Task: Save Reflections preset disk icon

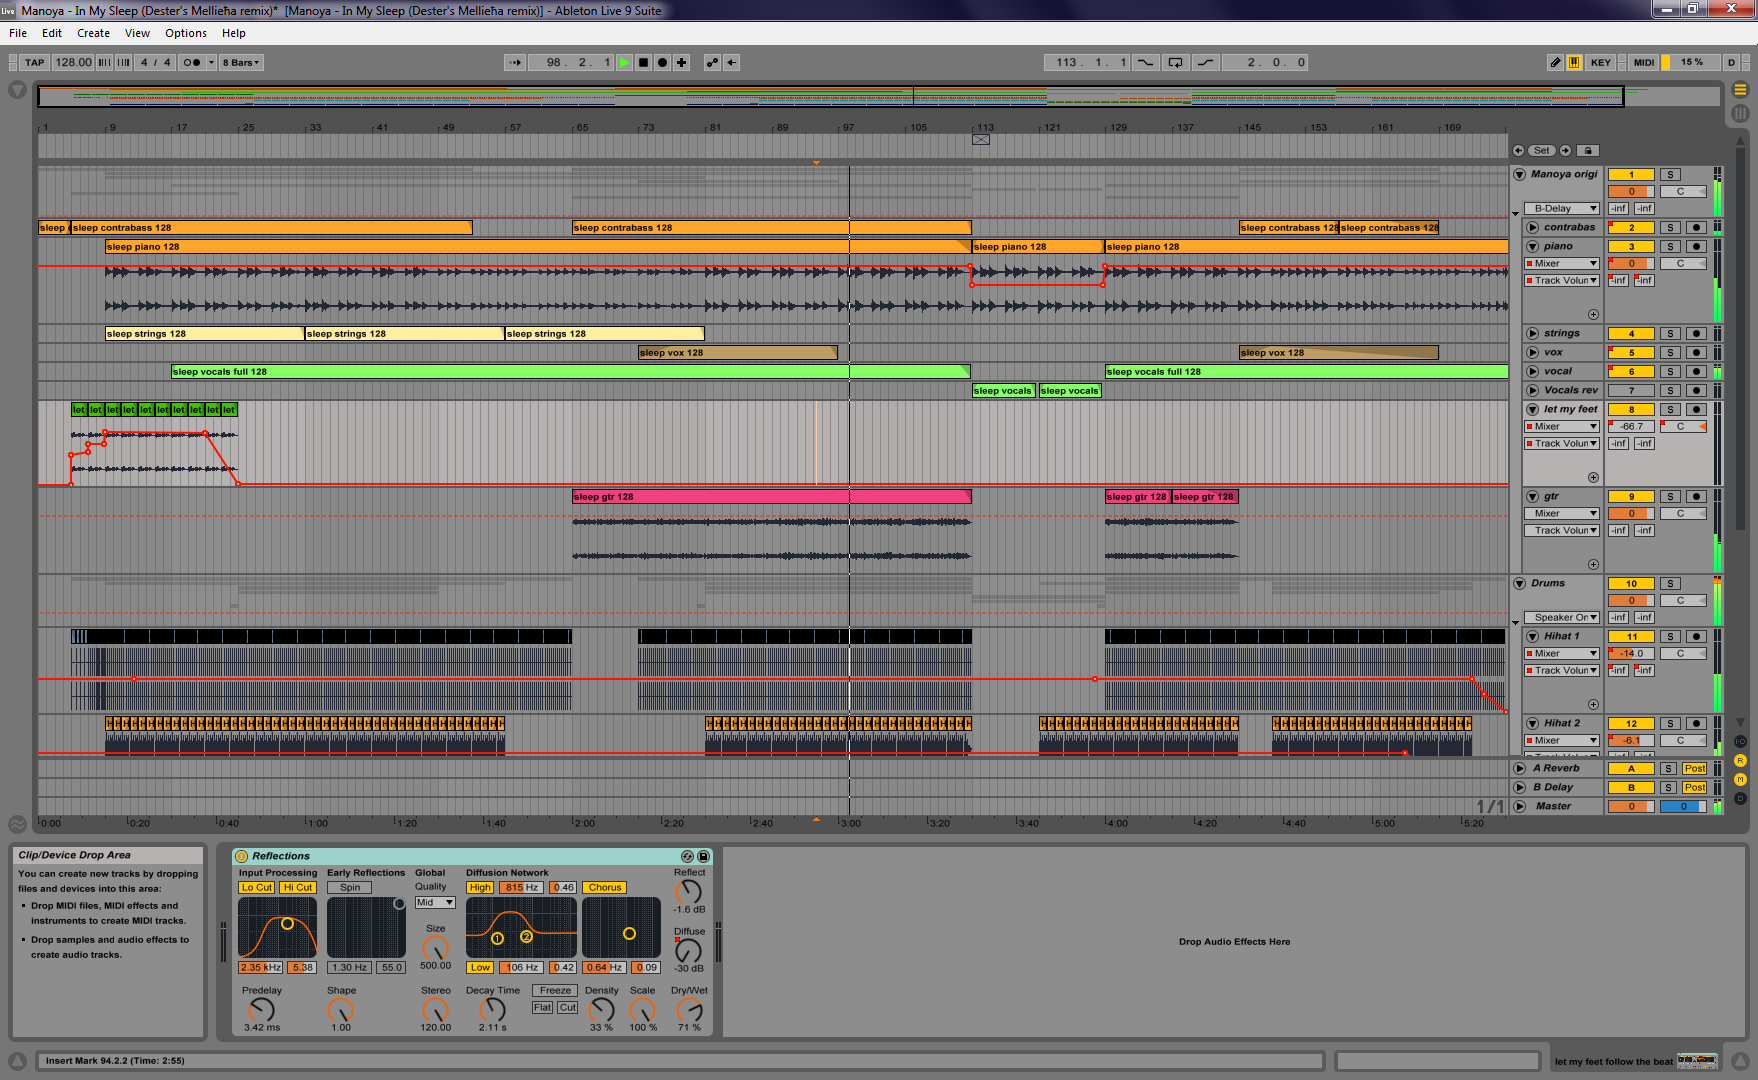Action: click(x=703, y=856)
